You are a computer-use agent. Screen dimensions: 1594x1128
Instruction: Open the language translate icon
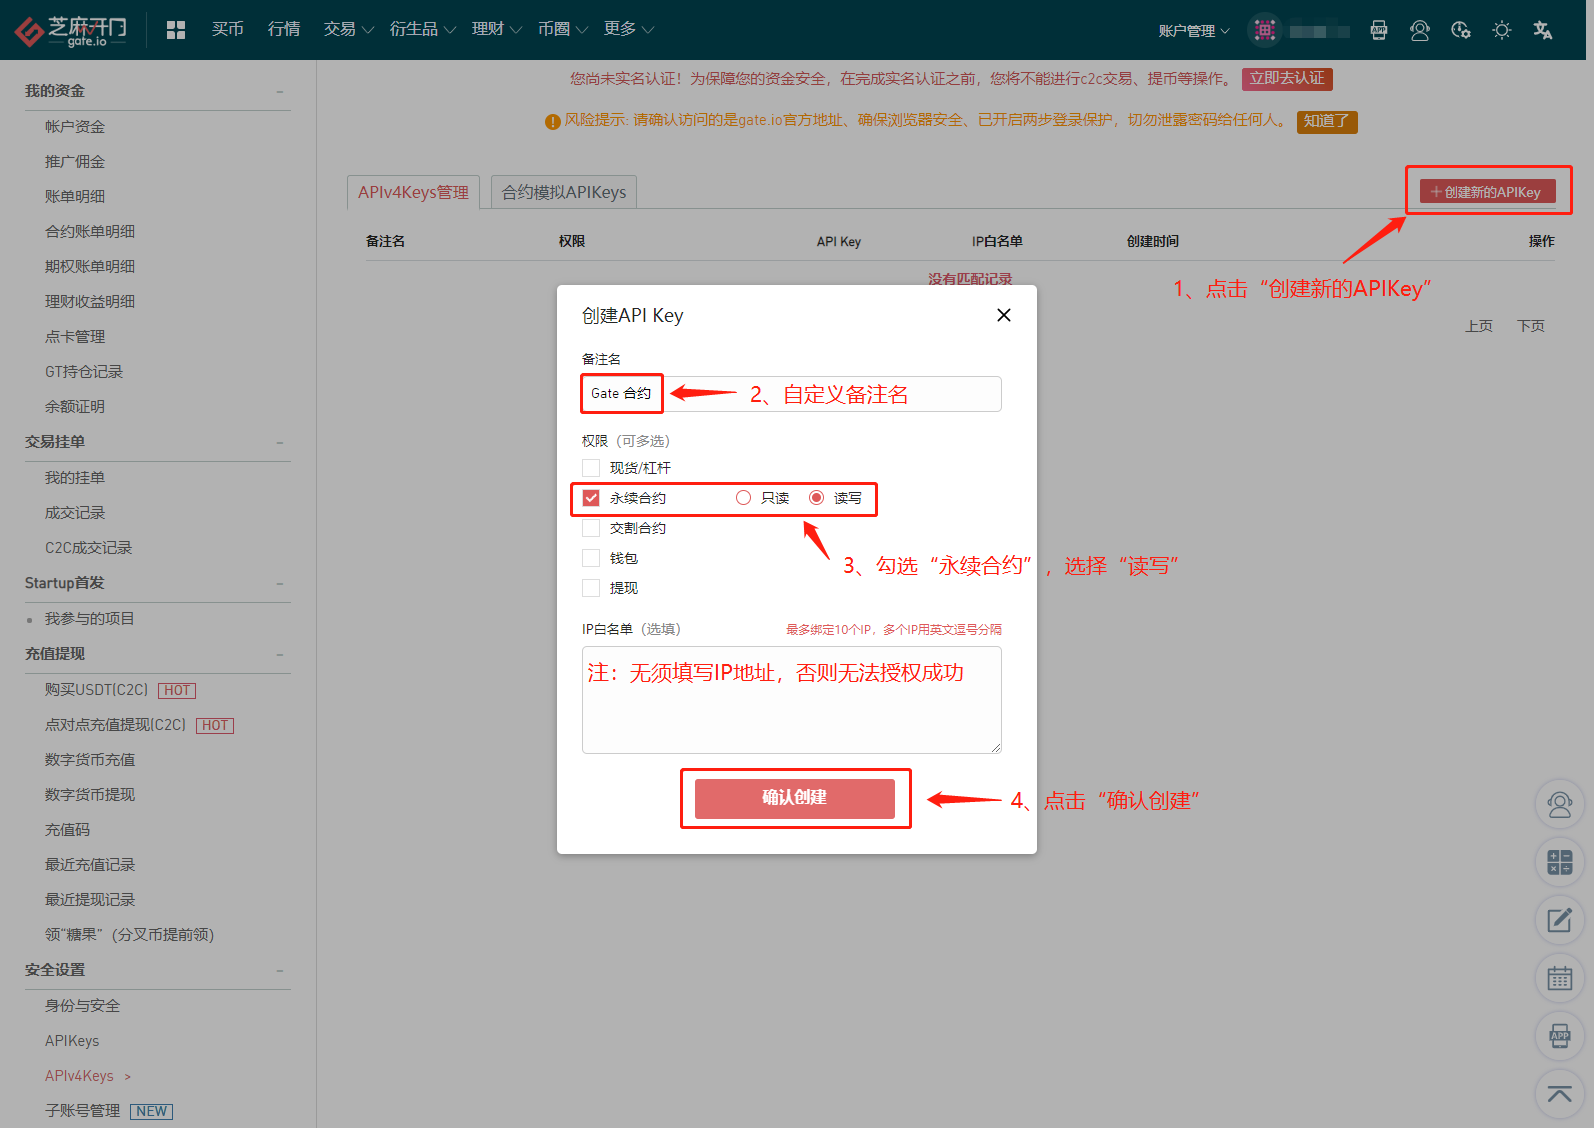tap(1543, 30)
